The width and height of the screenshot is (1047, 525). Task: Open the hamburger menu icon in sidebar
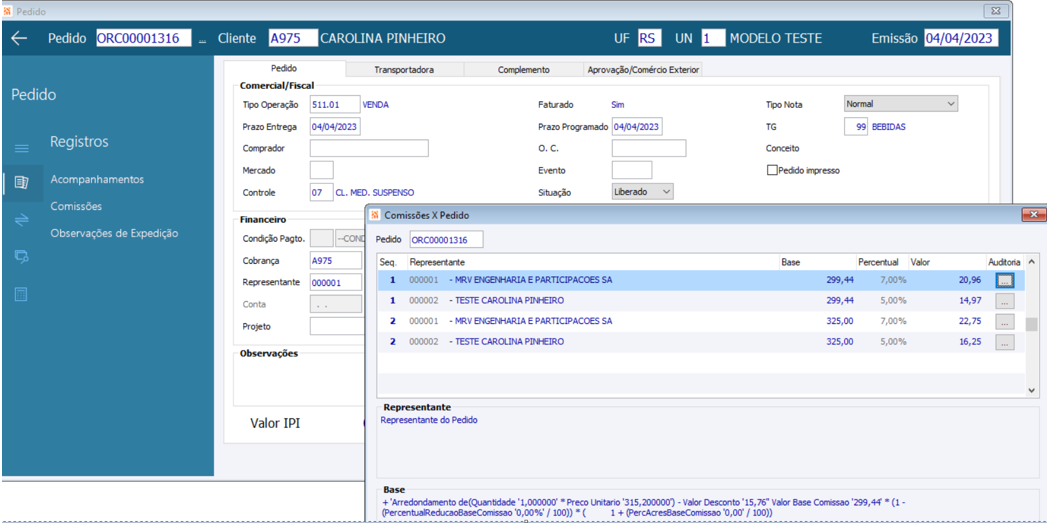coord(21,148)
